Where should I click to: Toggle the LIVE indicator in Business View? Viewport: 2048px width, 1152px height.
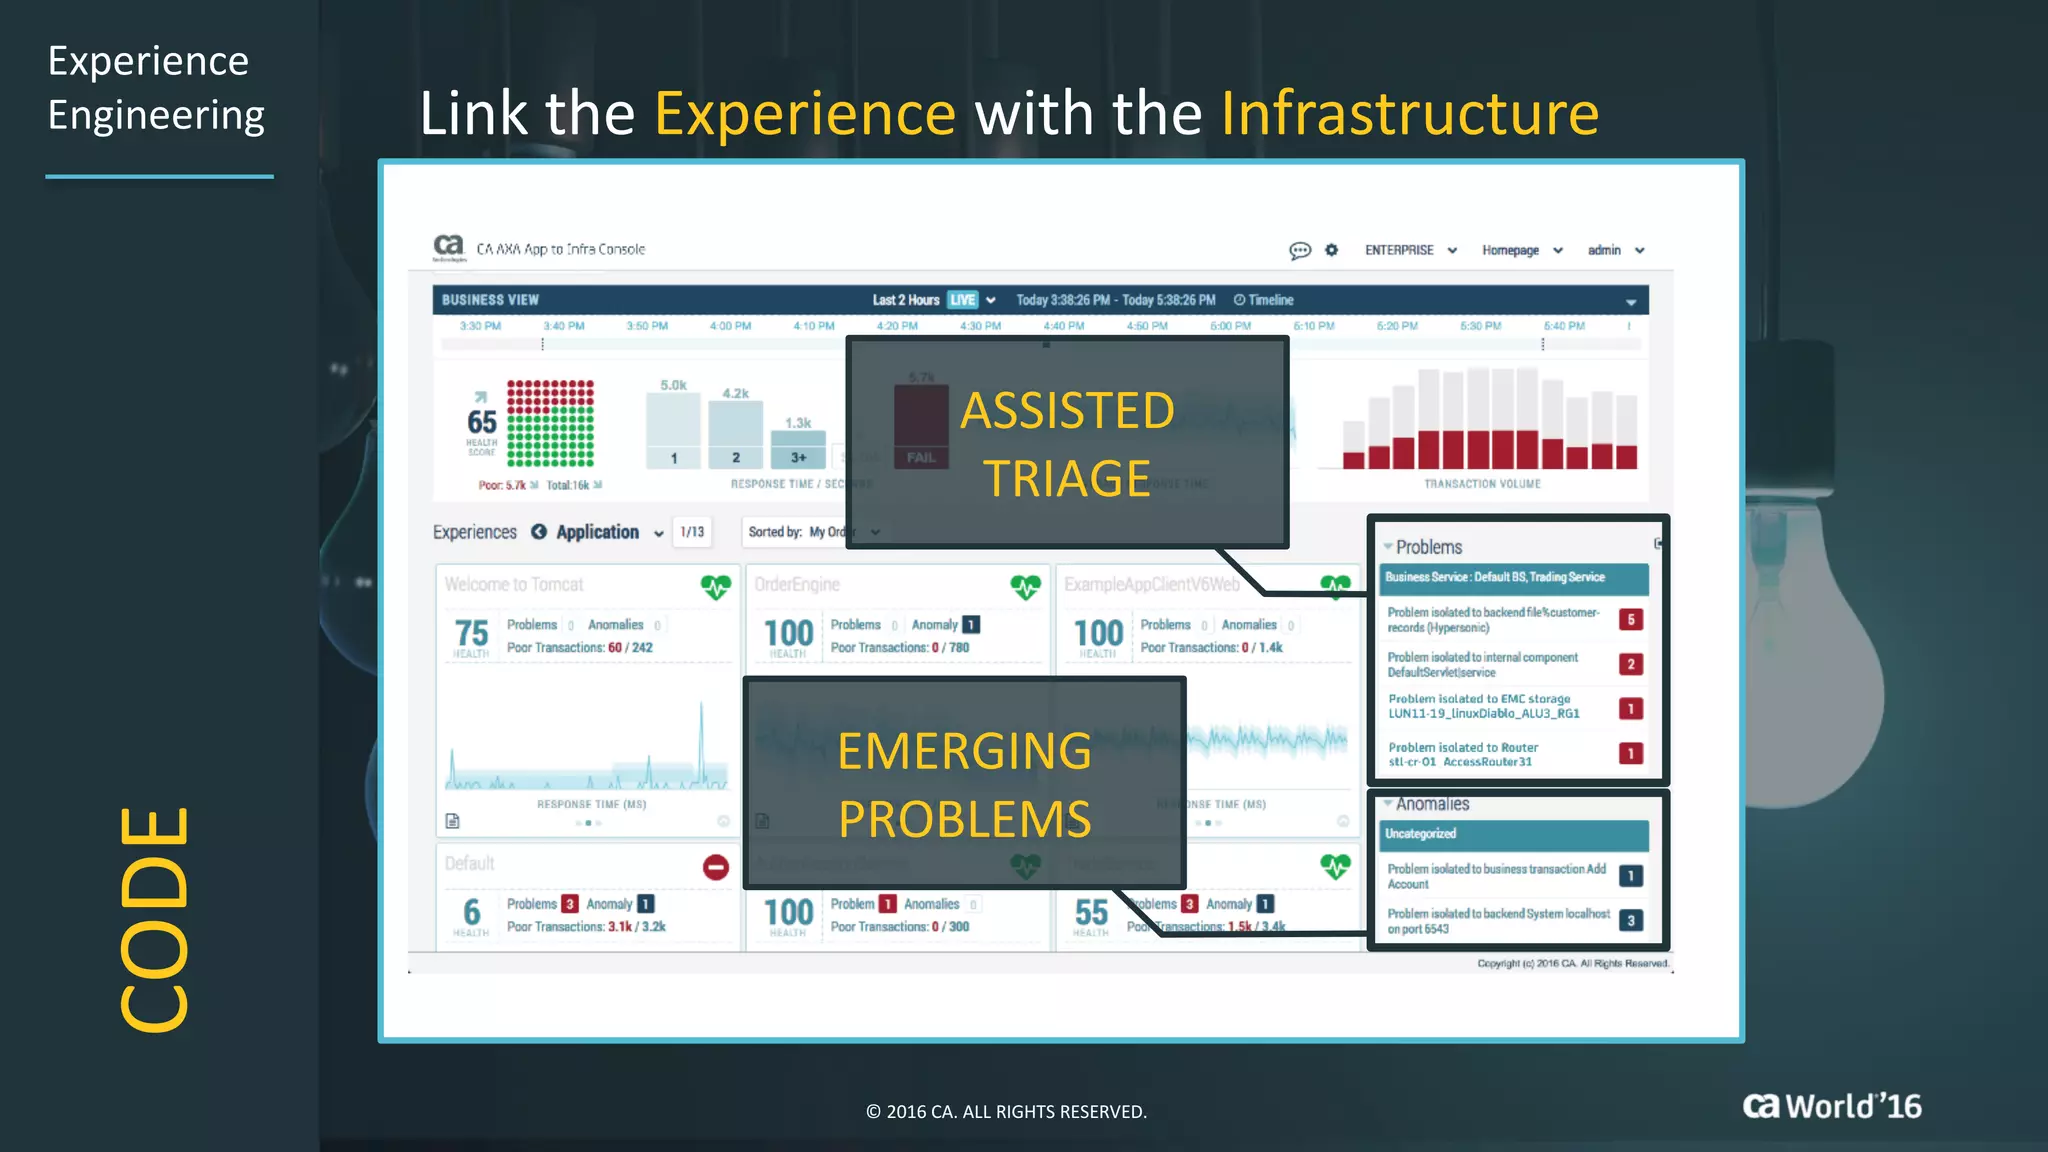pyautogui.click(x=962, y=300)
